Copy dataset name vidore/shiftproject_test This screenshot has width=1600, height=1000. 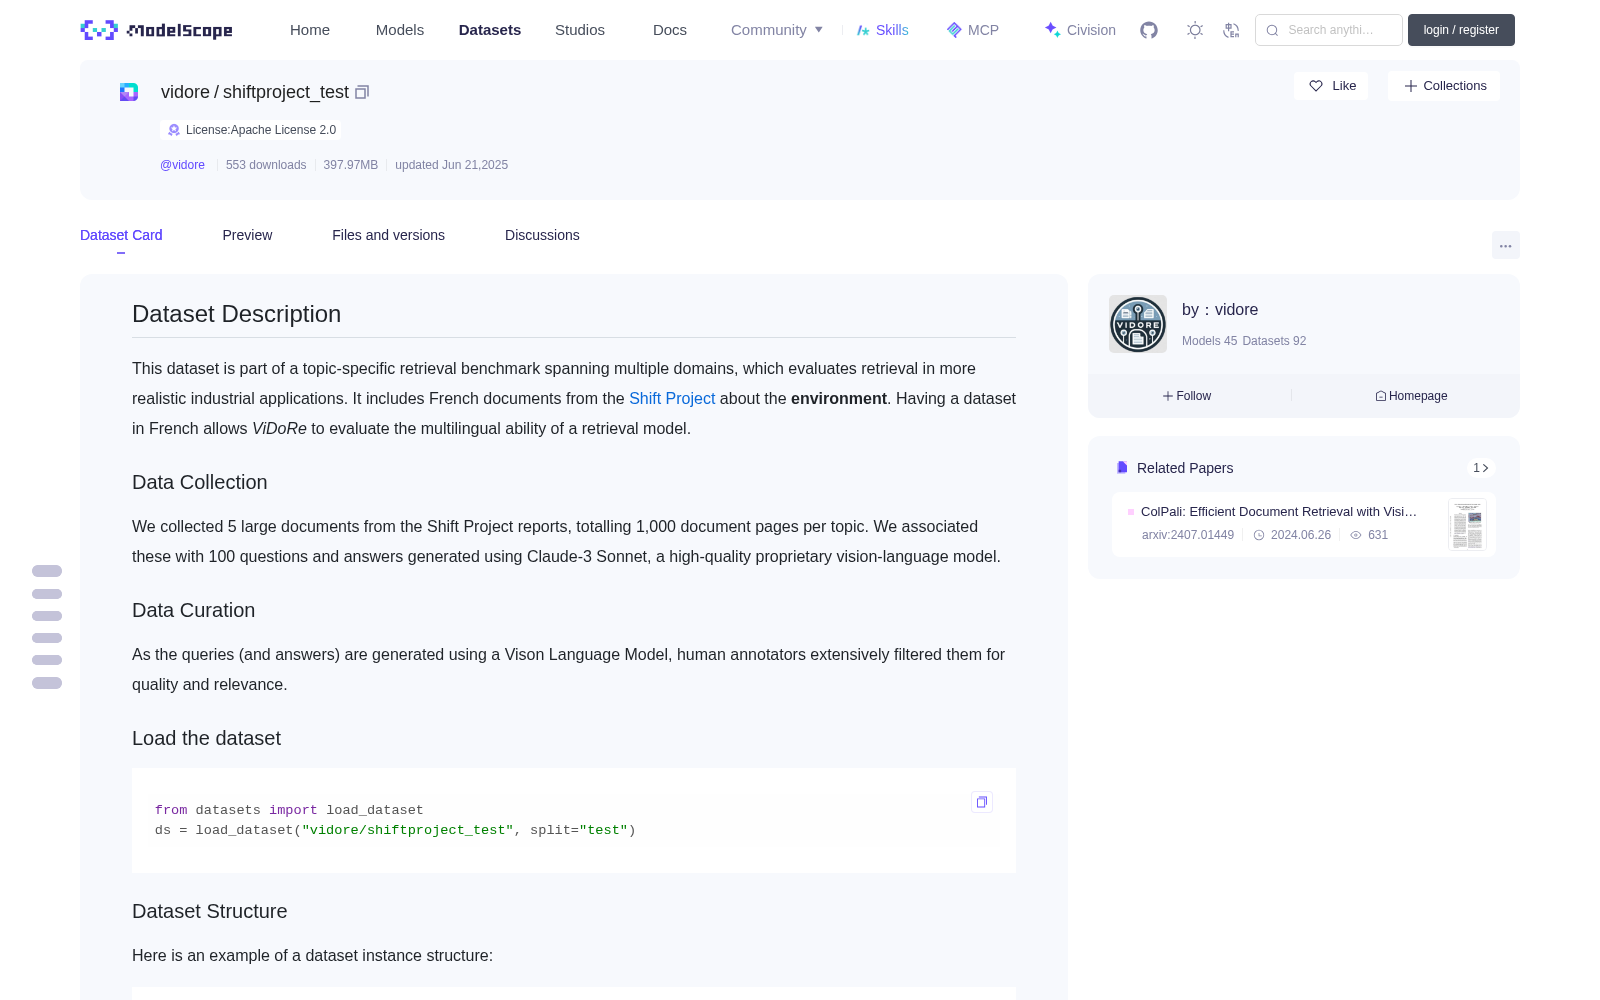[362, 92]
